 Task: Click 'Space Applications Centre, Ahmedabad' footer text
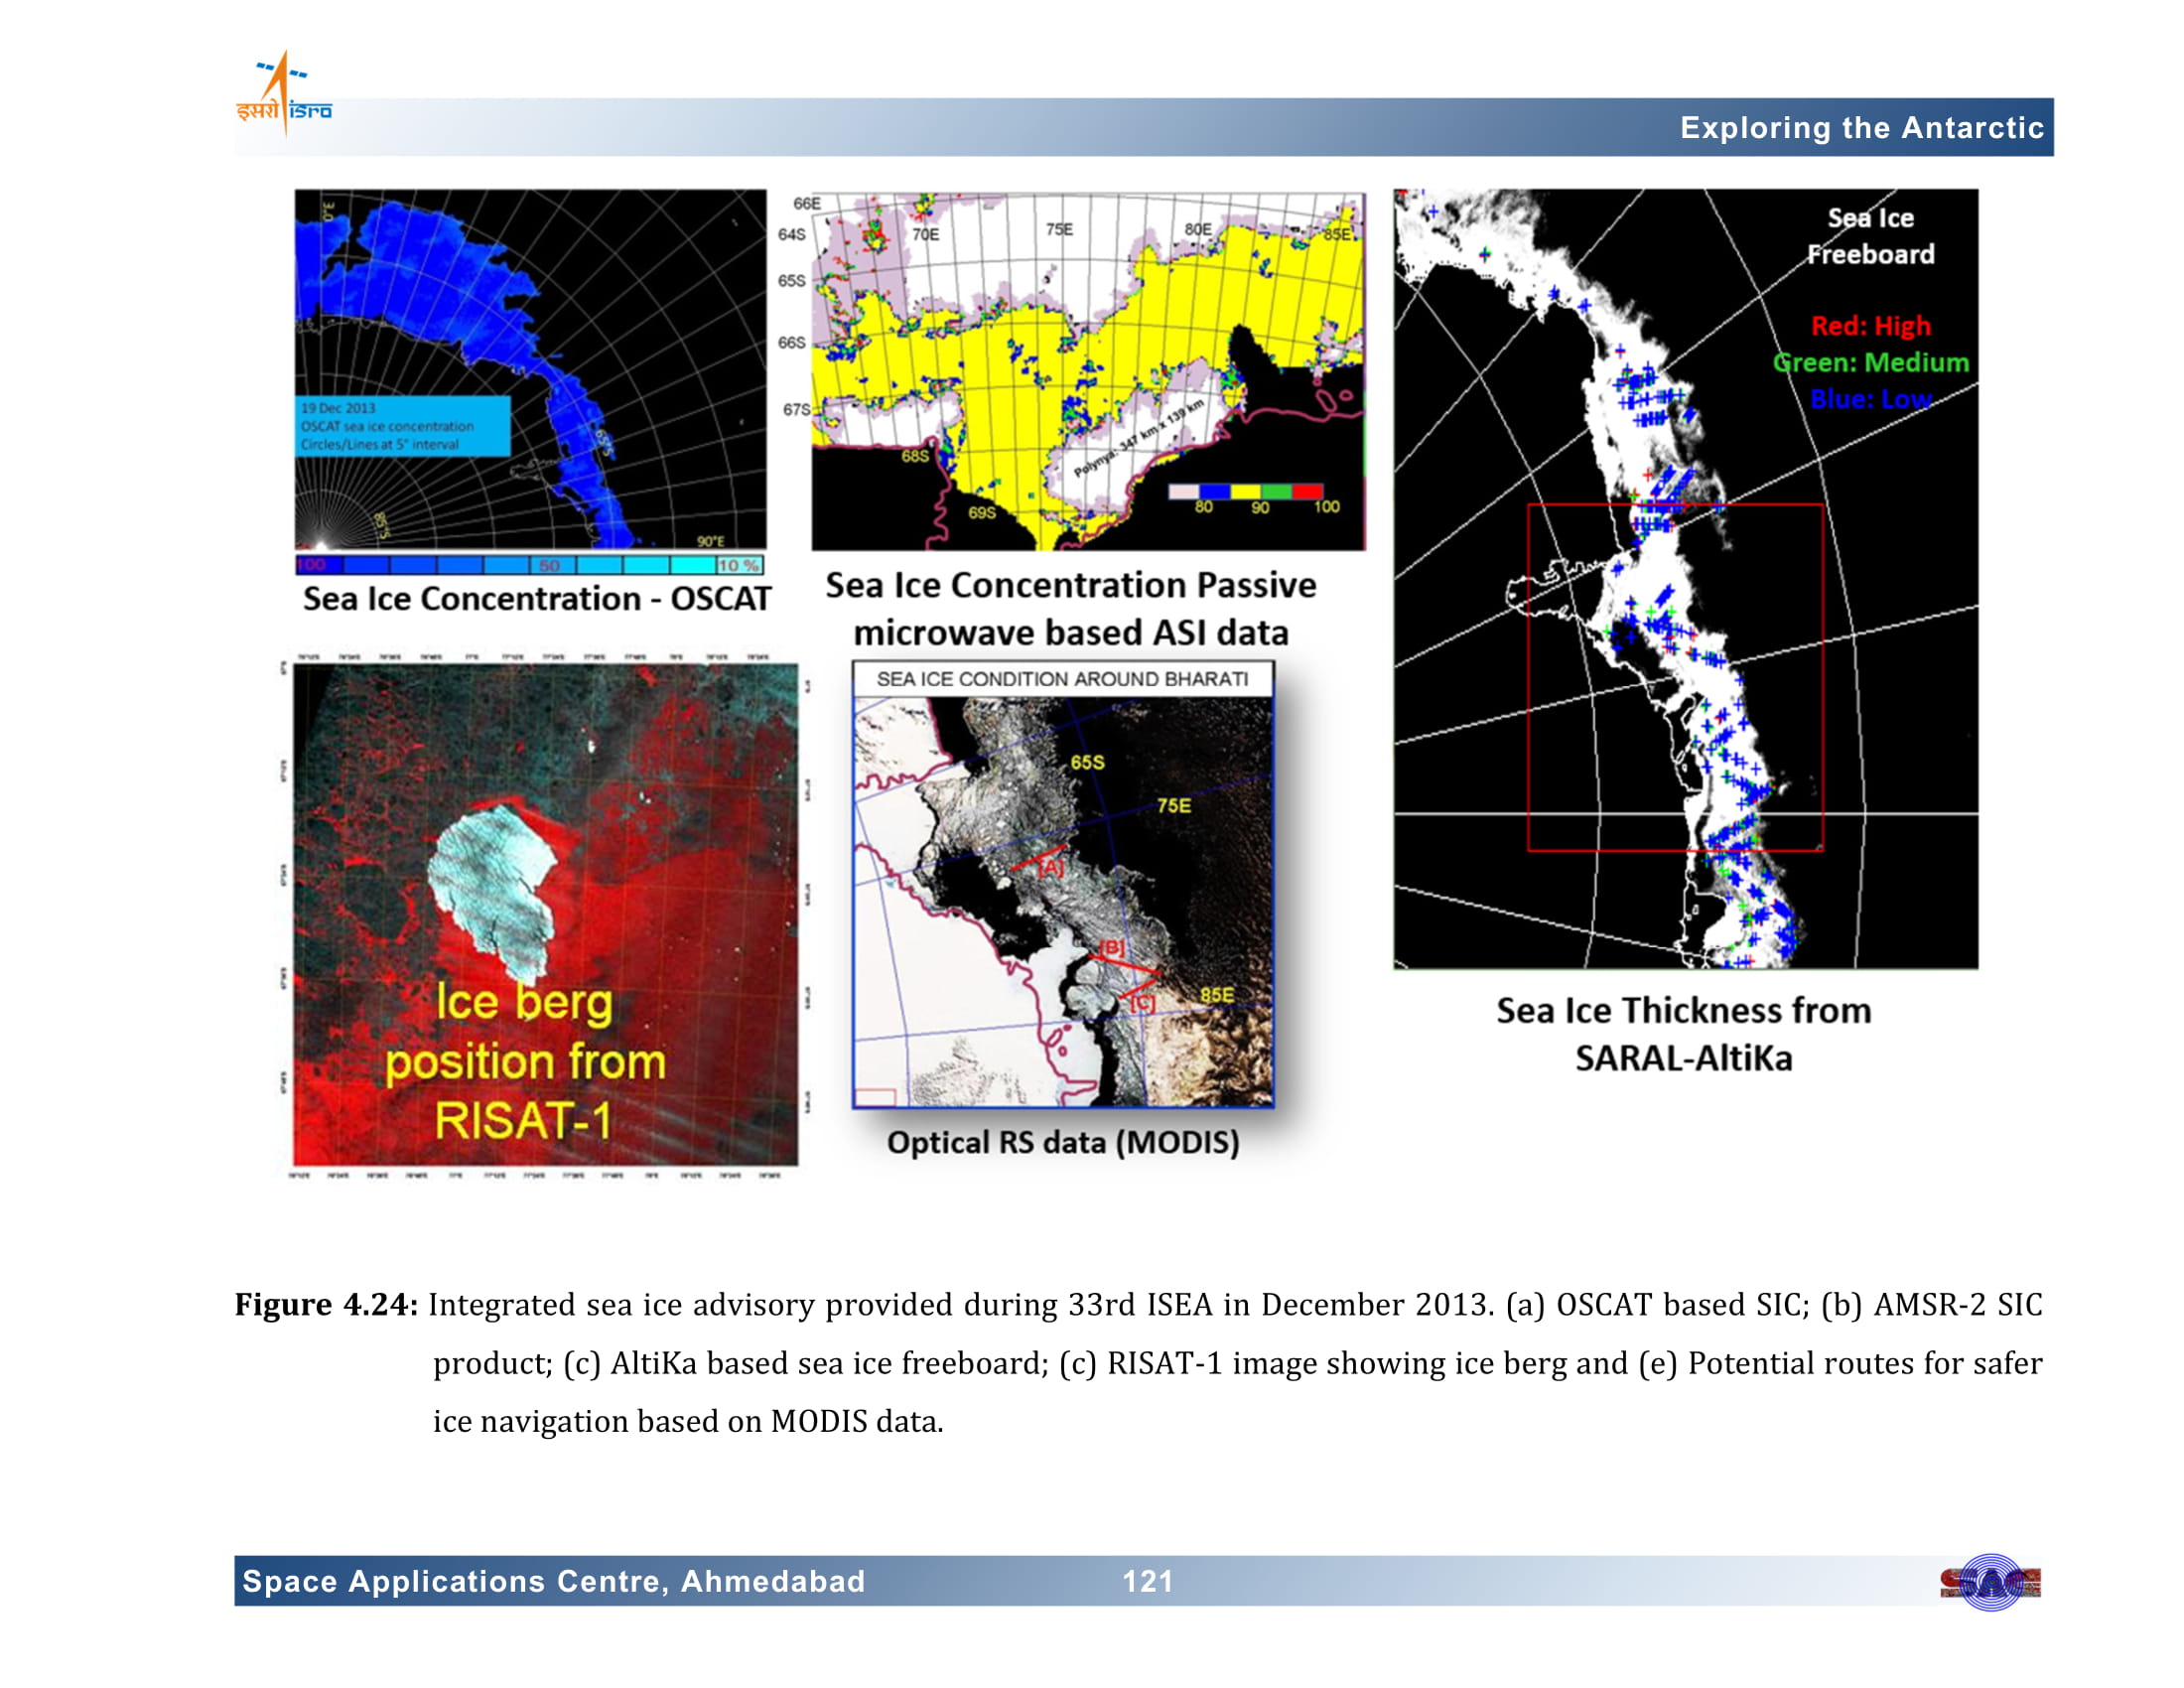[x=553, y=1581]
